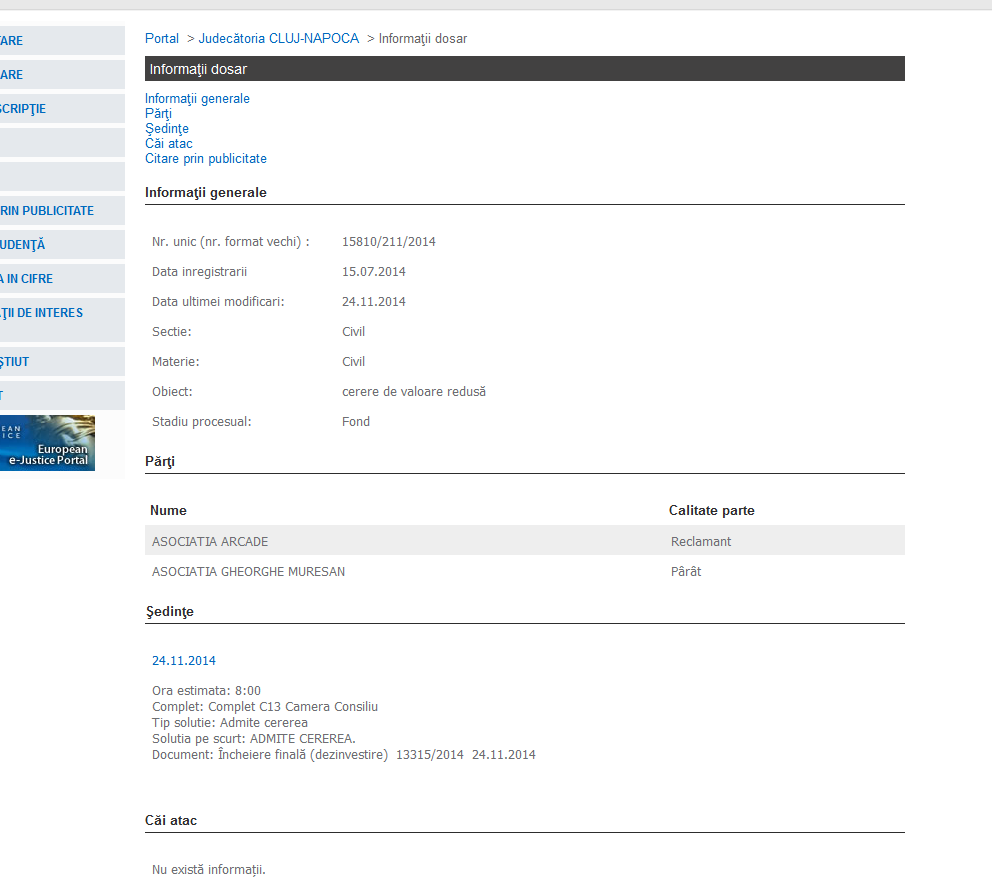Open the sidebar item ending in A IN CIFRE

(28, 279)
